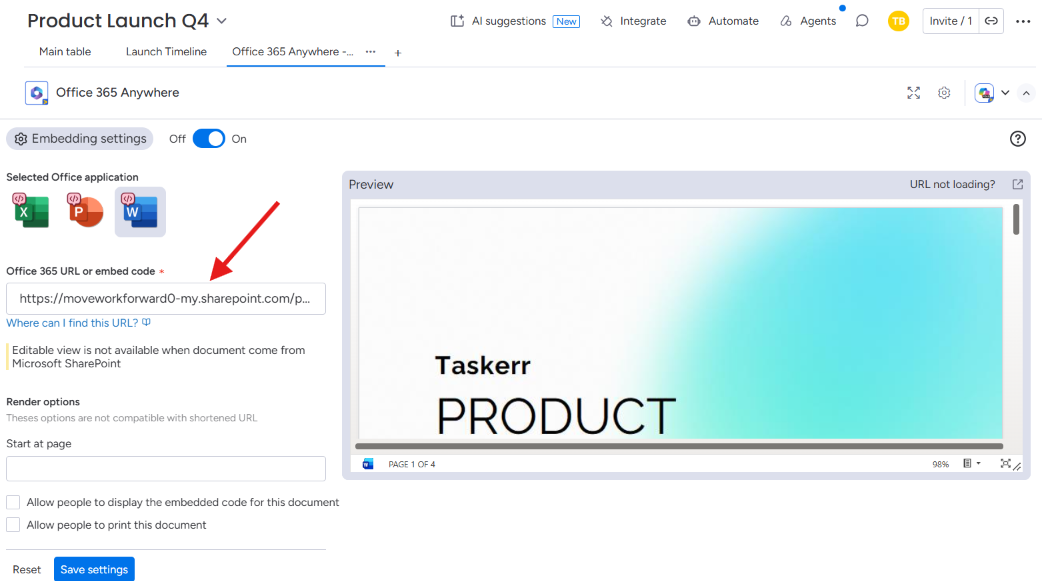This screenshot has width=1042, height=583.
Task: Open the preview page layout dropdown
Action: 972,464
